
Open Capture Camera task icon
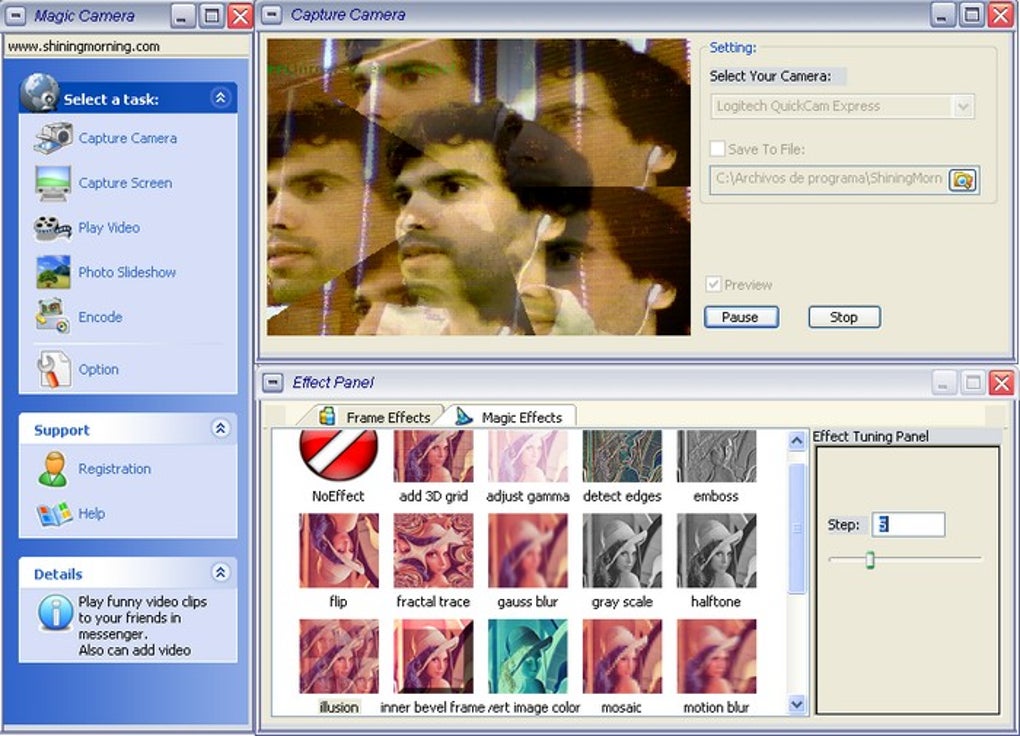(x=53, y=138)
